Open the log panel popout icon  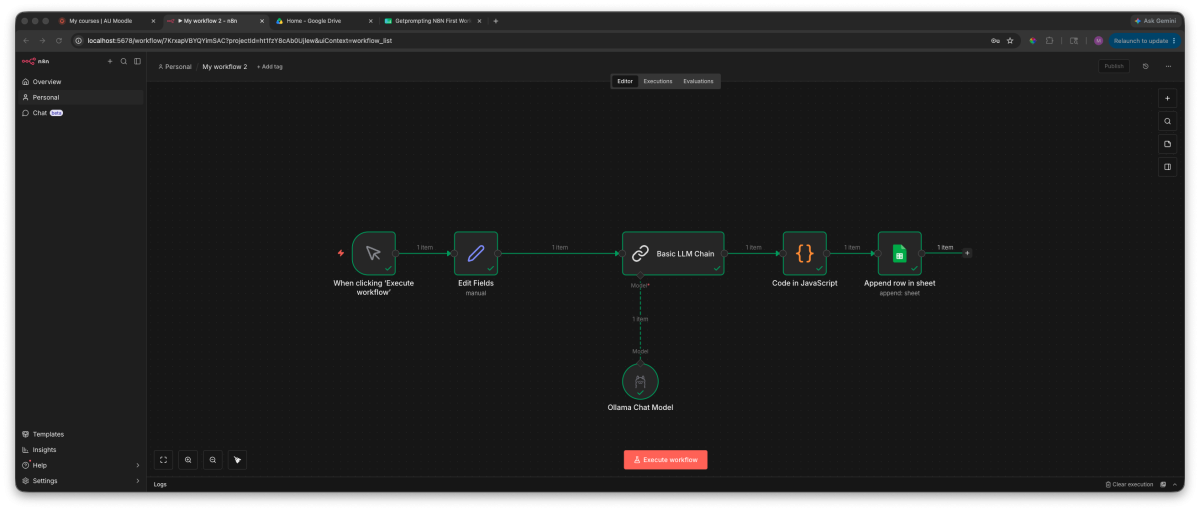point(1163,484)
